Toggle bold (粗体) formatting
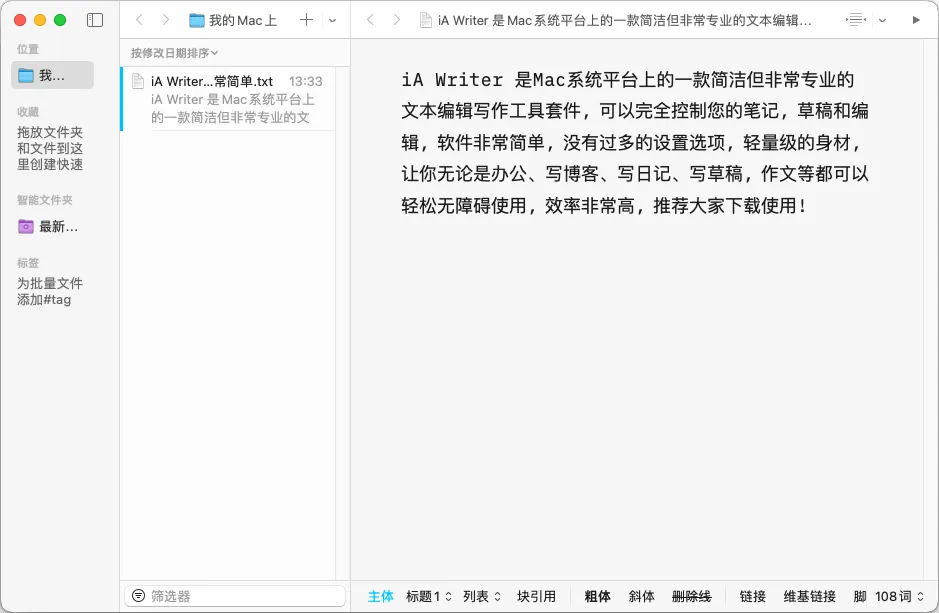 (597, 596)
